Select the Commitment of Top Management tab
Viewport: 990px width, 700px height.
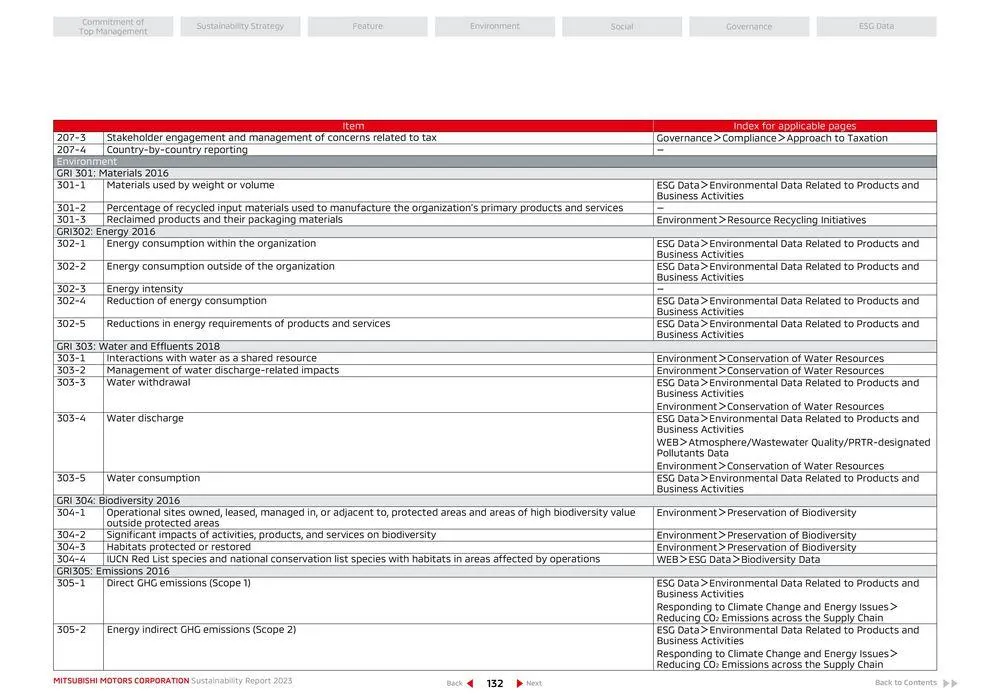click(112, 25)
